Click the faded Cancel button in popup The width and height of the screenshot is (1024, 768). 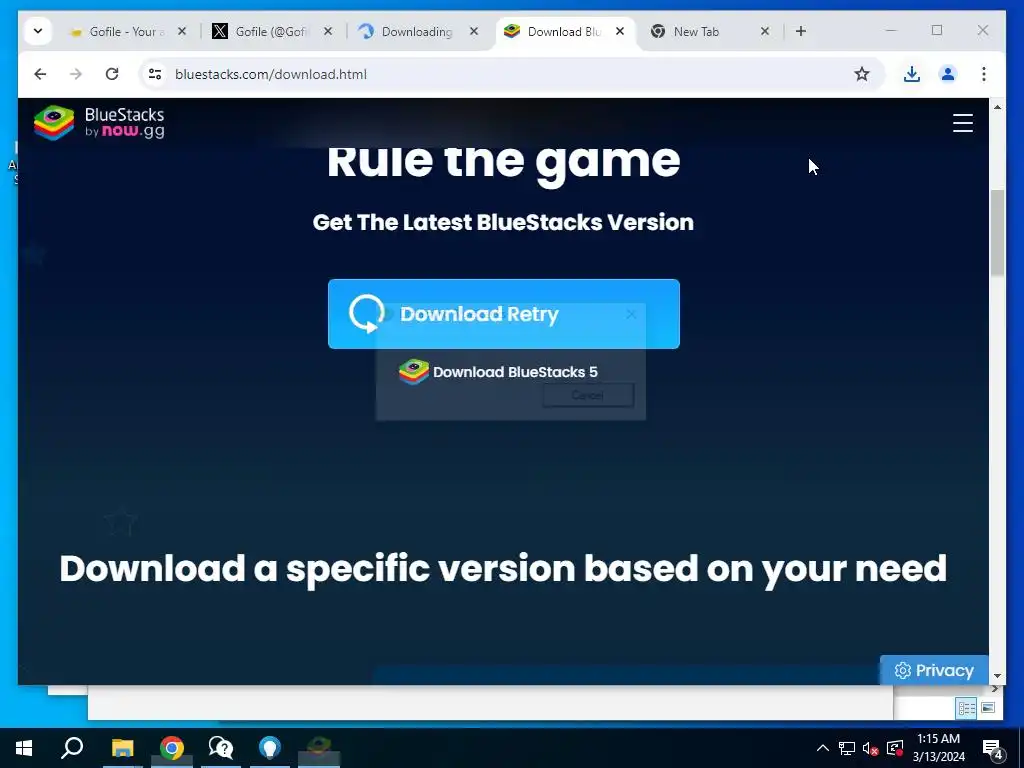588,395
